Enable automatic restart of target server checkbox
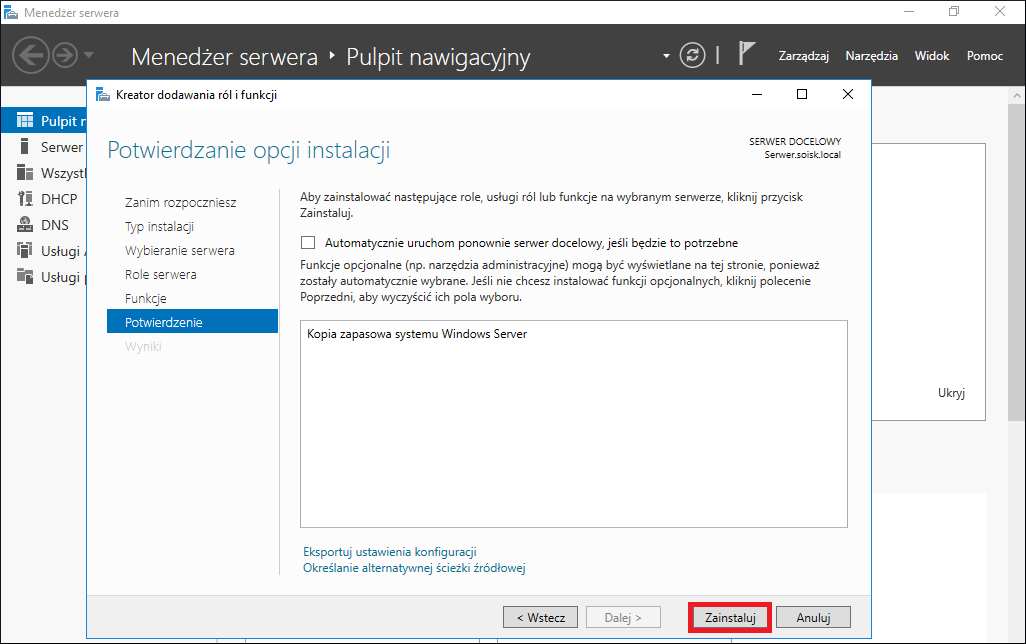The width and height of the screenshot is (1026, 644). (308, 243)
